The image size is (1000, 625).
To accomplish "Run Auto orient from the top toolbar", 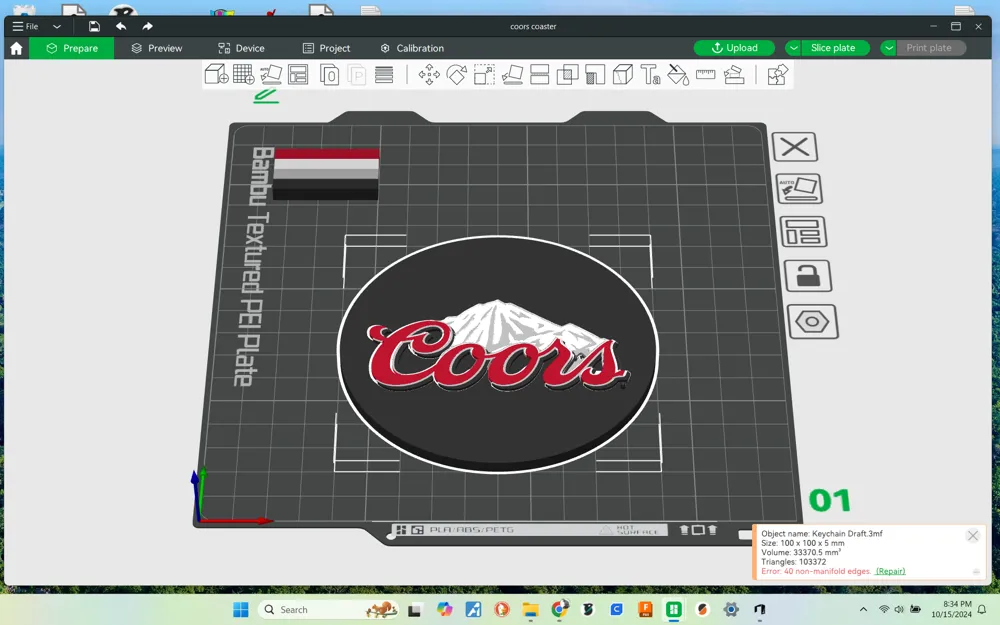I will [271, 75].
